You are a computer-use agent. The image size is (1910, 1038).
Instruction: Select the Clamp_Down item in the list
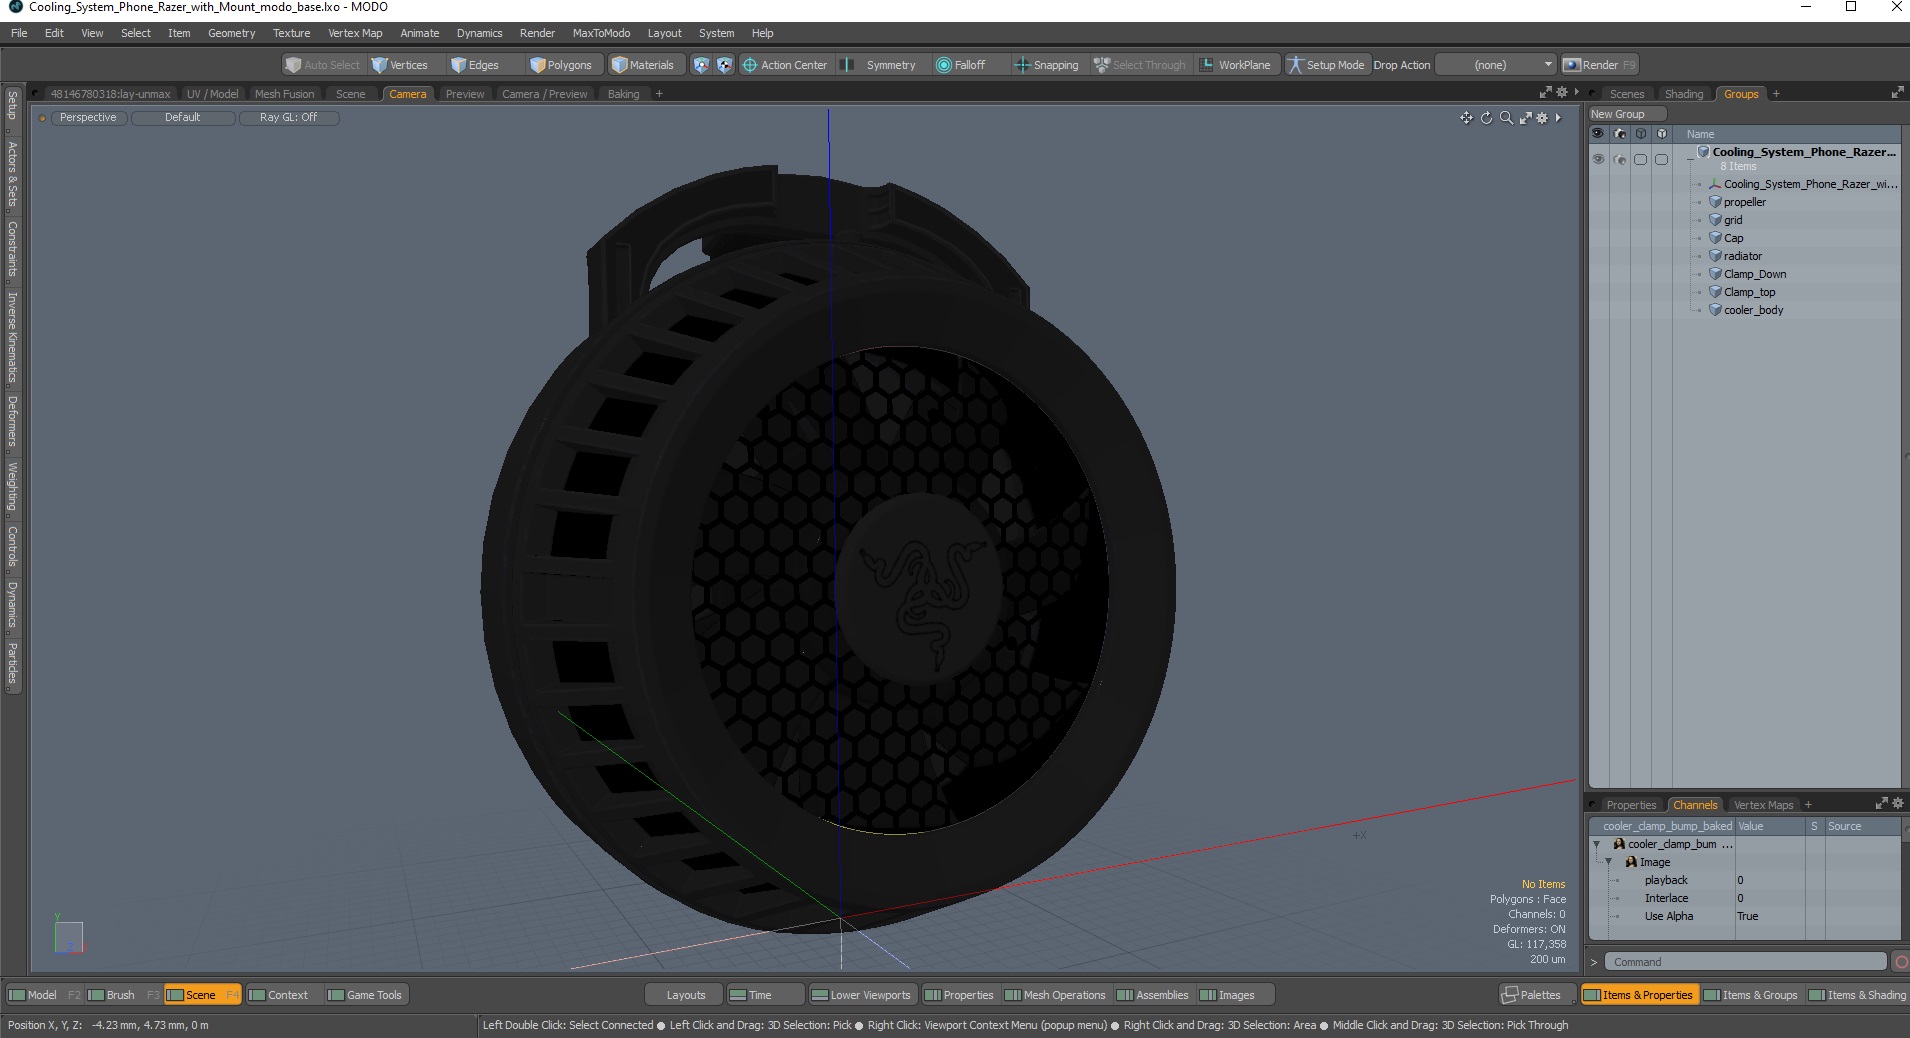[1754, 274]
